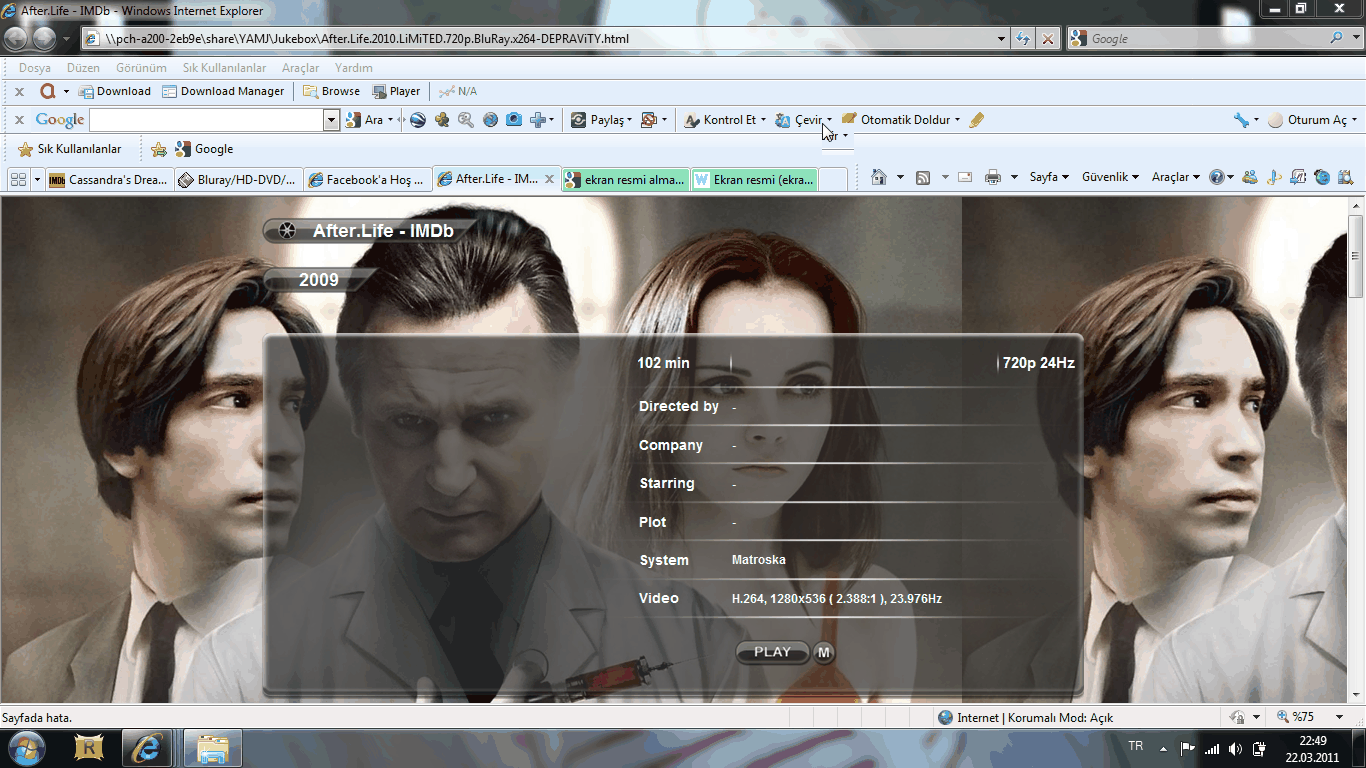Click the RSS feeds icon
Image resolution: width=1366 pixels, height=768 pixels.
click(923, 177)
